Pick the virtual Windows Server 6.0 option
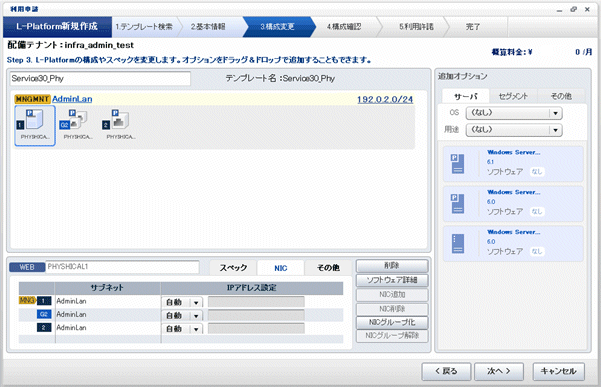601x387 pixels. [513, 243]
